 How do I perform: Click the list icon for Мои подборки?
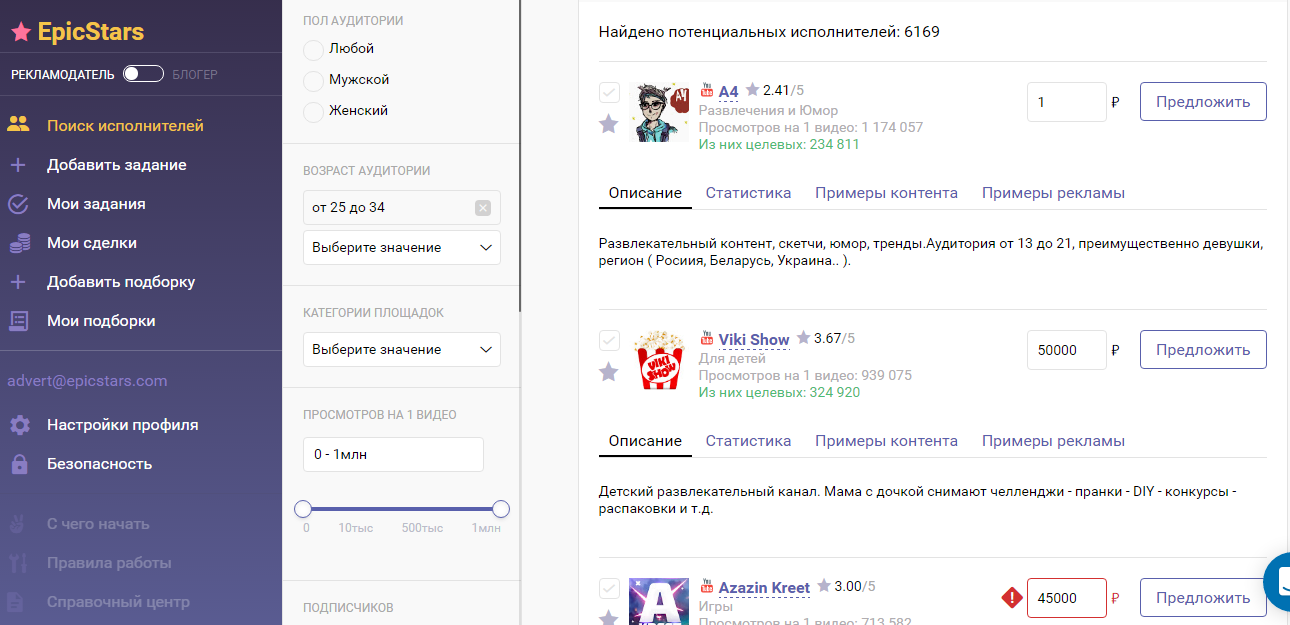(x=18, y=321)
